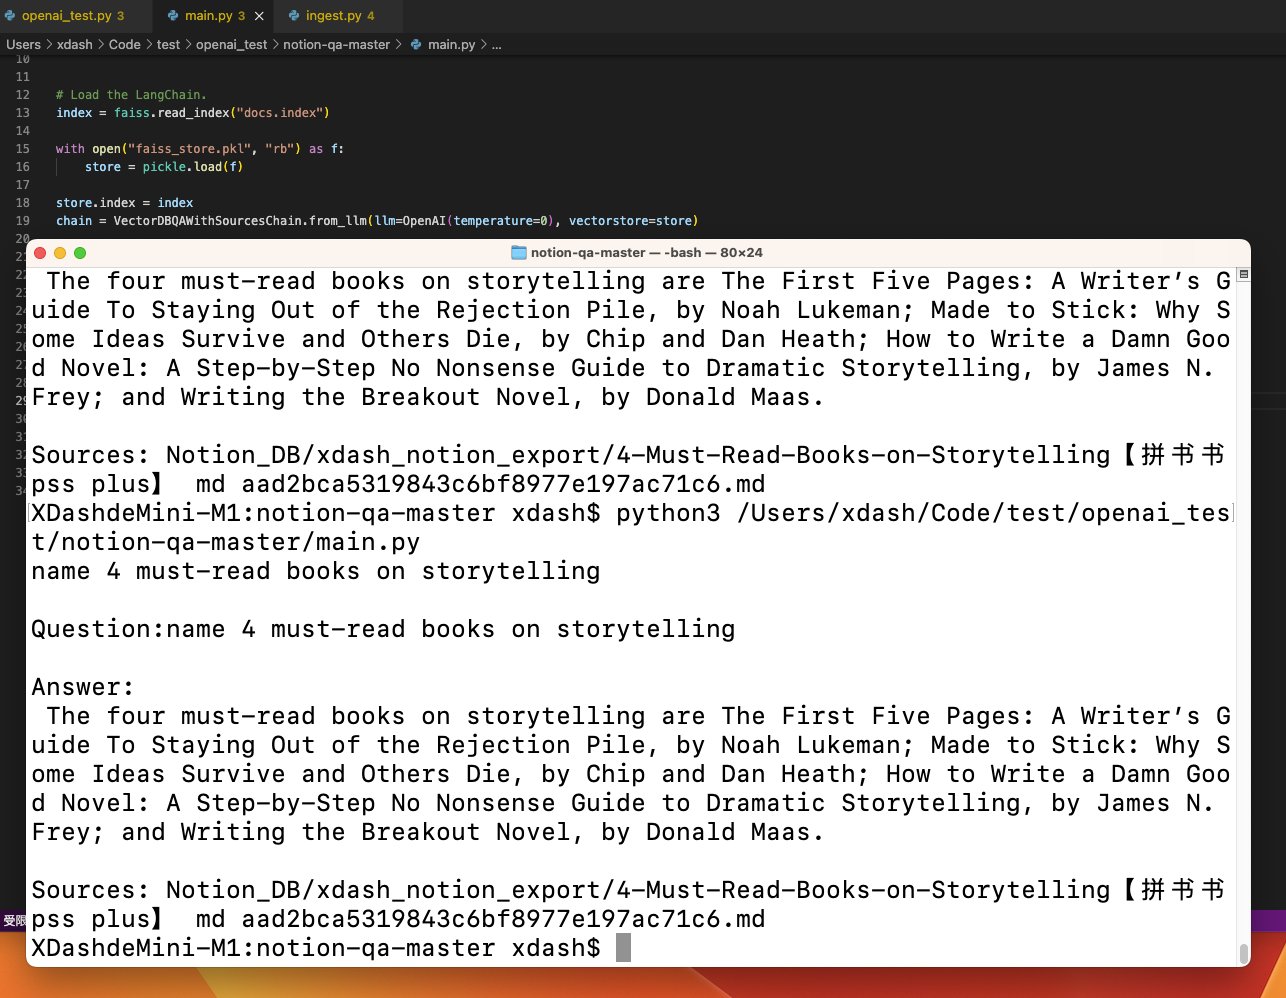The height and width of the screenshot is (998, 1286).
Task: Click the '# Load the LangChain.' comment line
Action: click(x=131, y=95)
